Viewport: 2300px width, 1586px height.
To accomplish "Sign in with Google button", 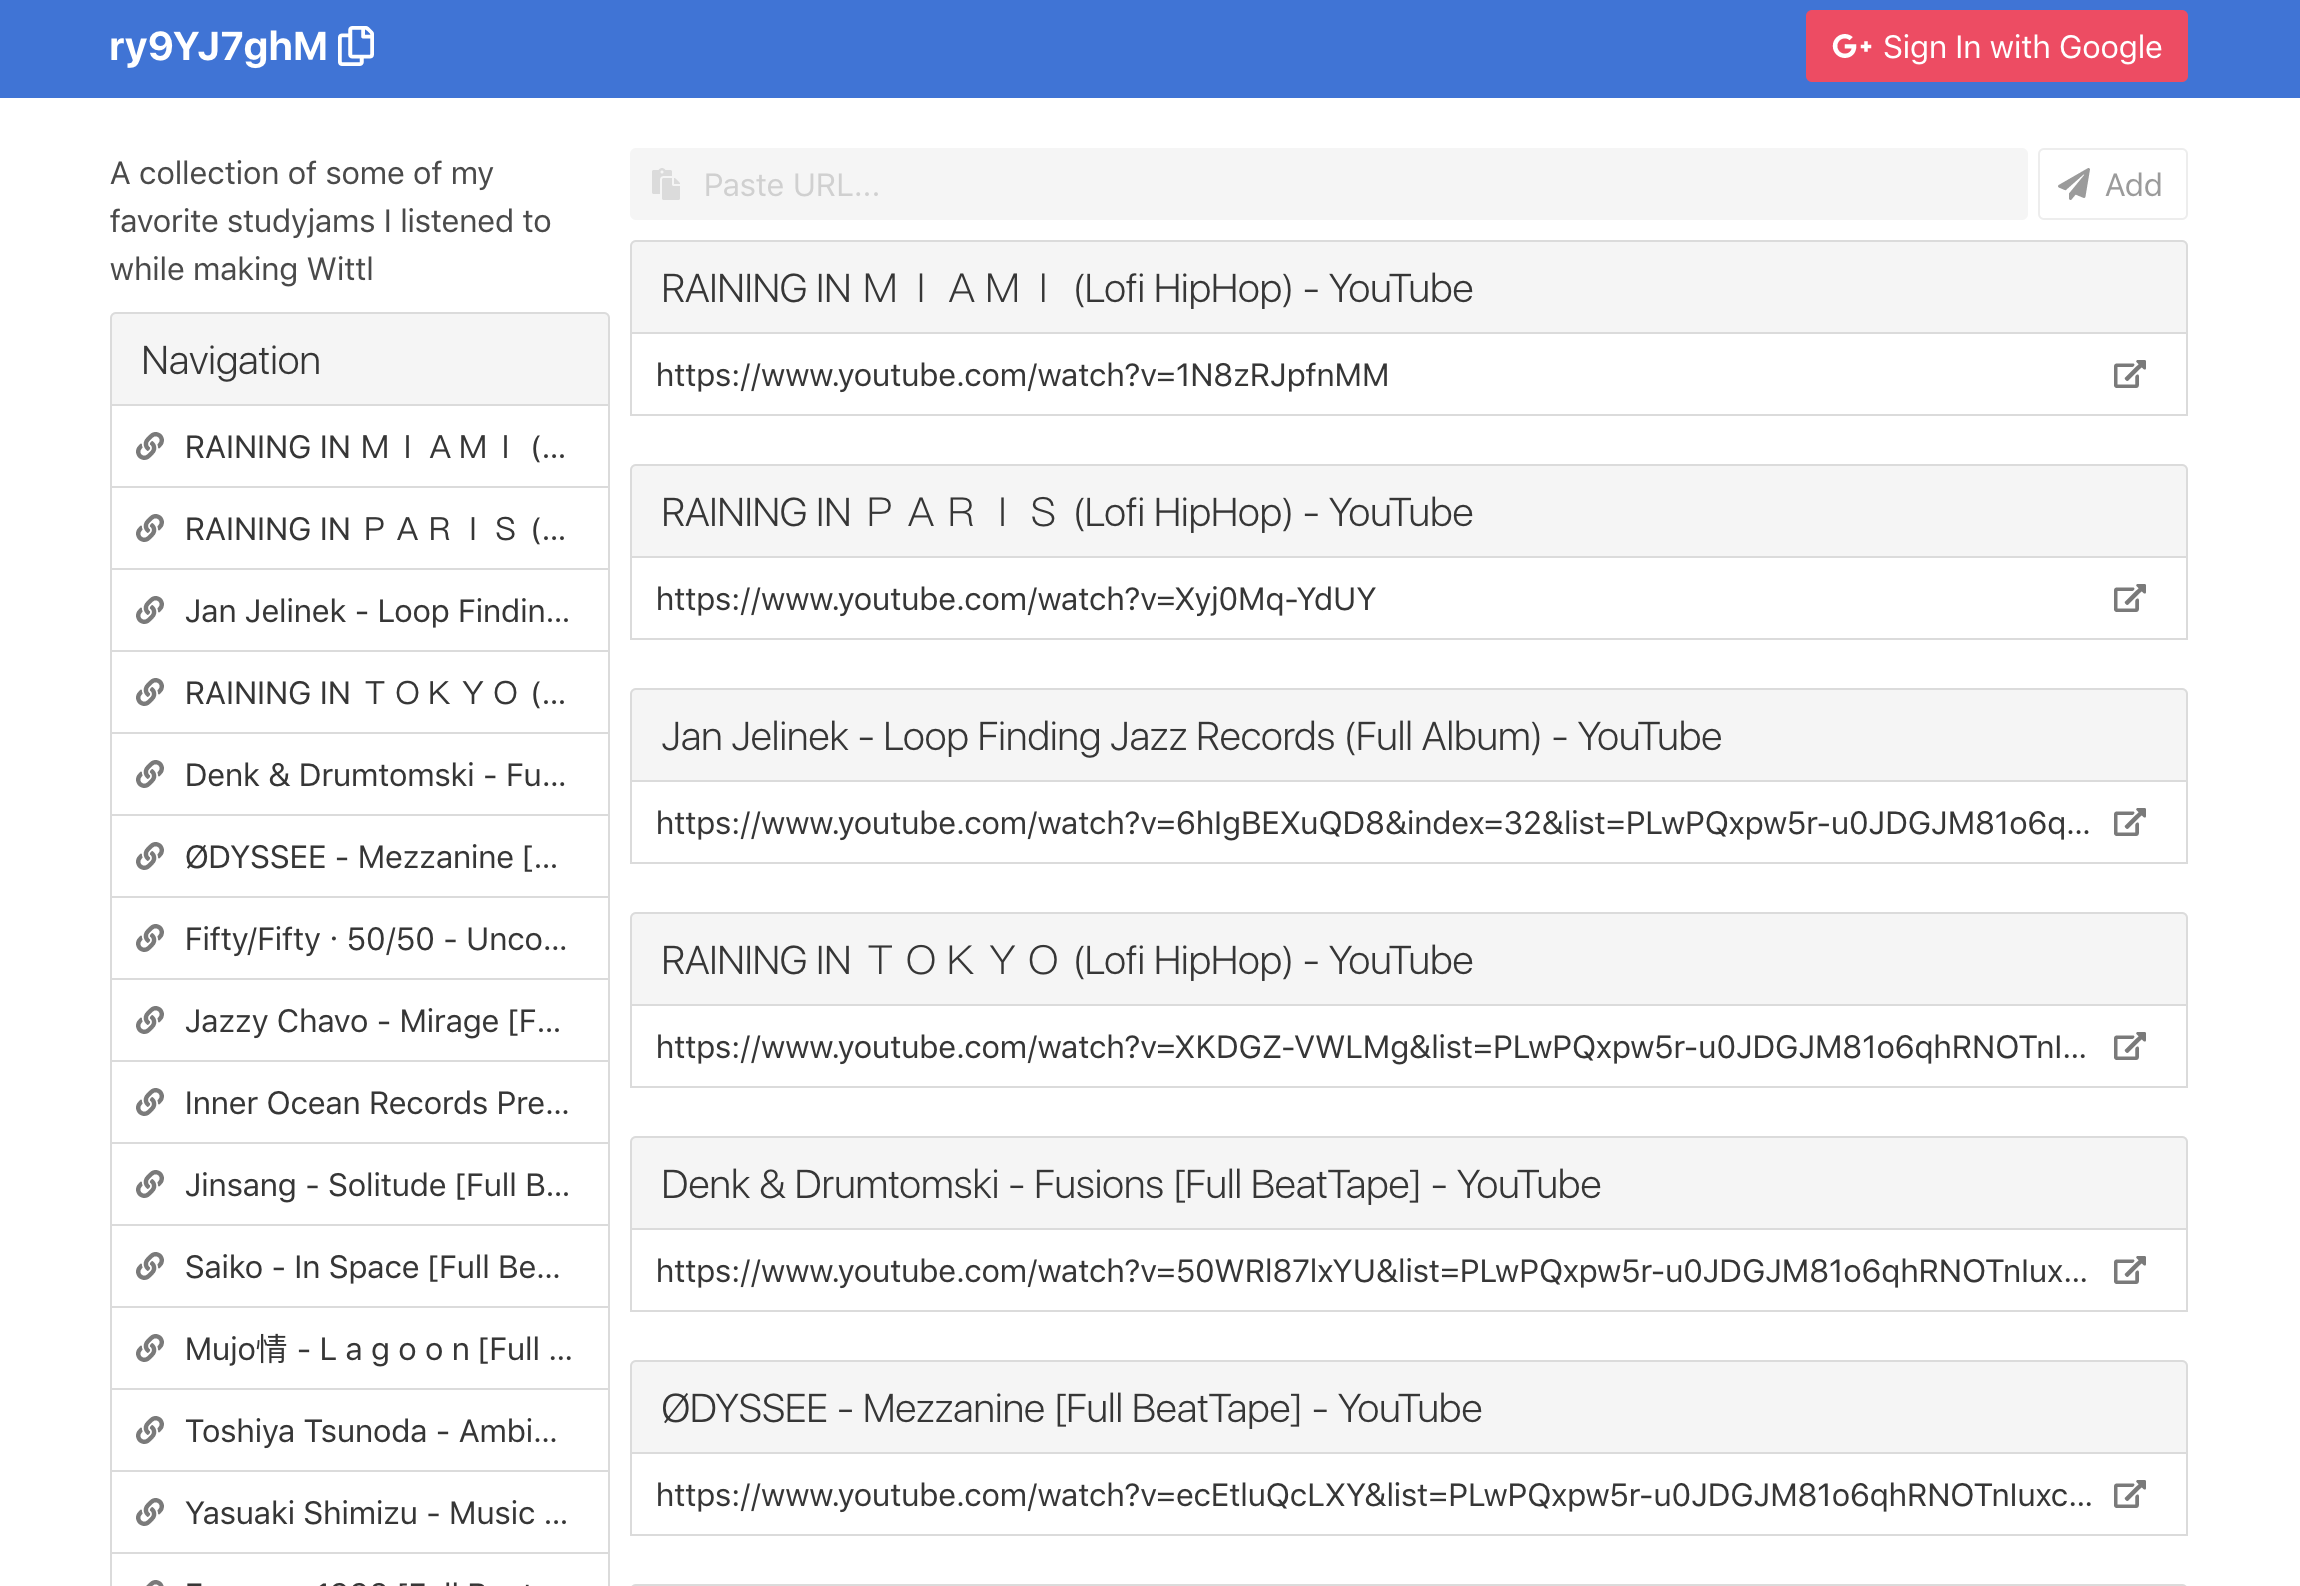I will [1996, 46].
